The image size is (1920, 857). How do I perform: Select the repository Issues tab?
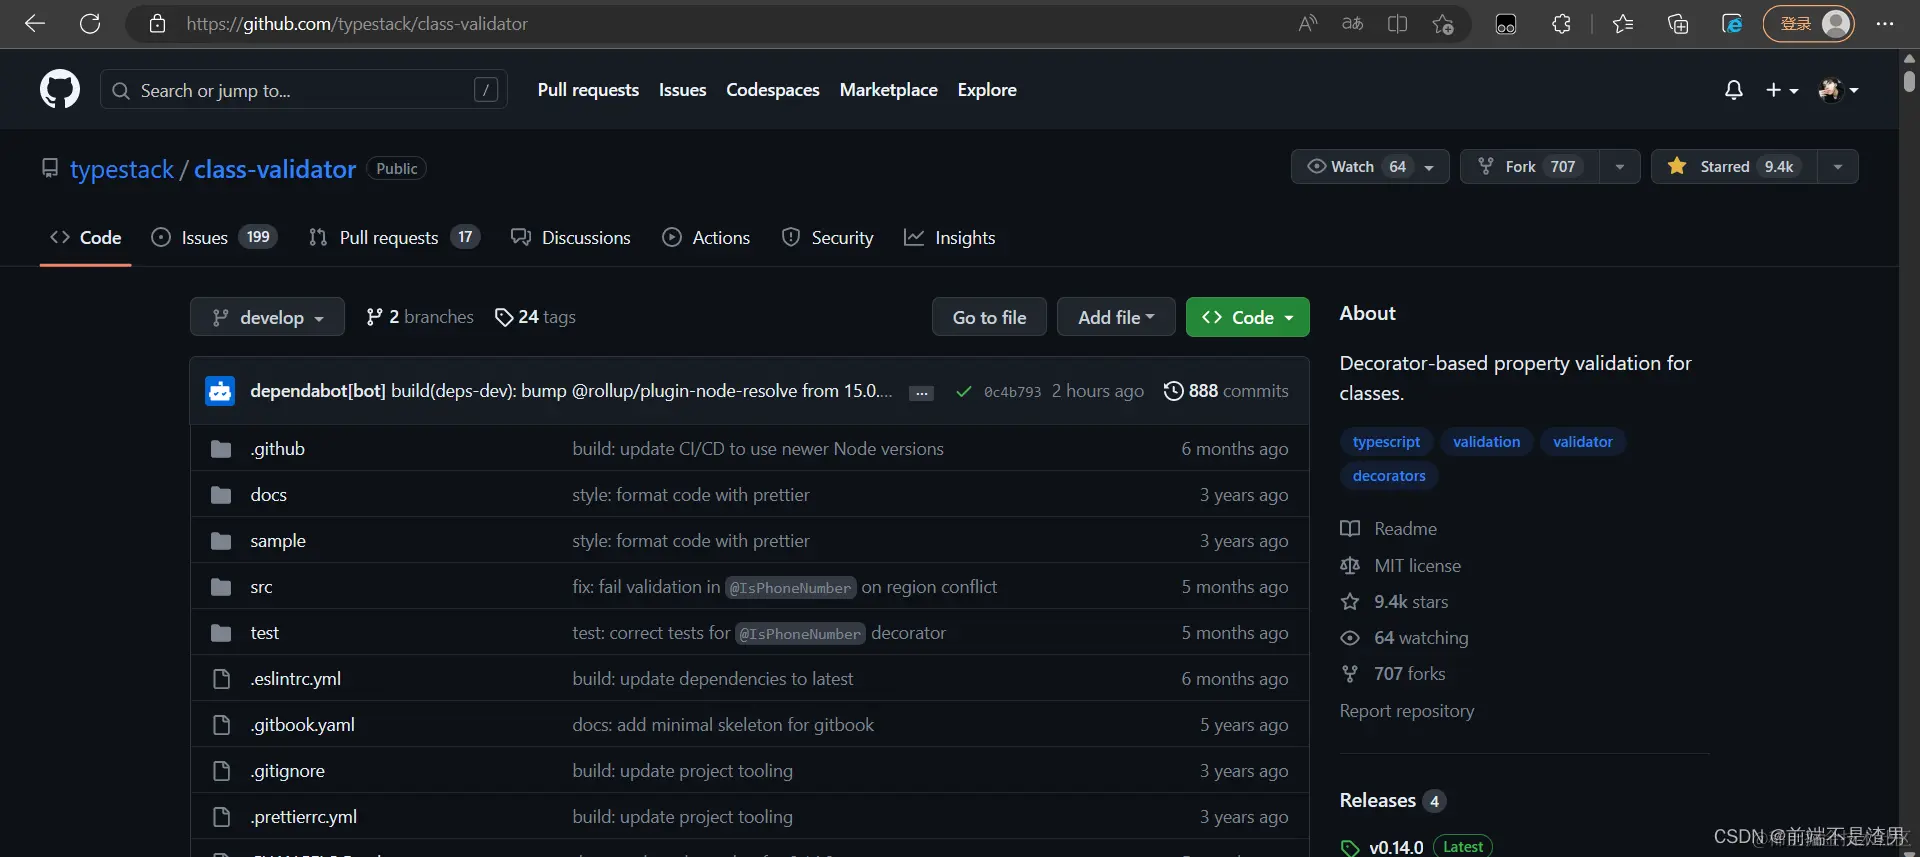[214, 238]
